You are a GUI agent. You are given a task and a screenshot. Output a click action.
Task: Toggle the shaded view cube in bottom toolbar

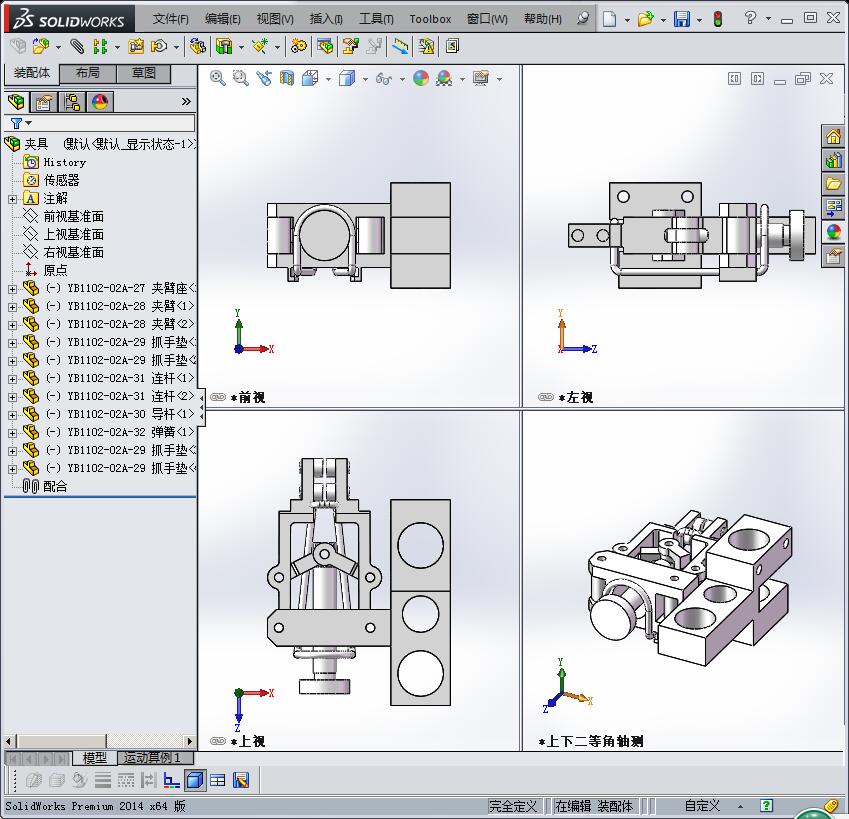pos(195,780)
